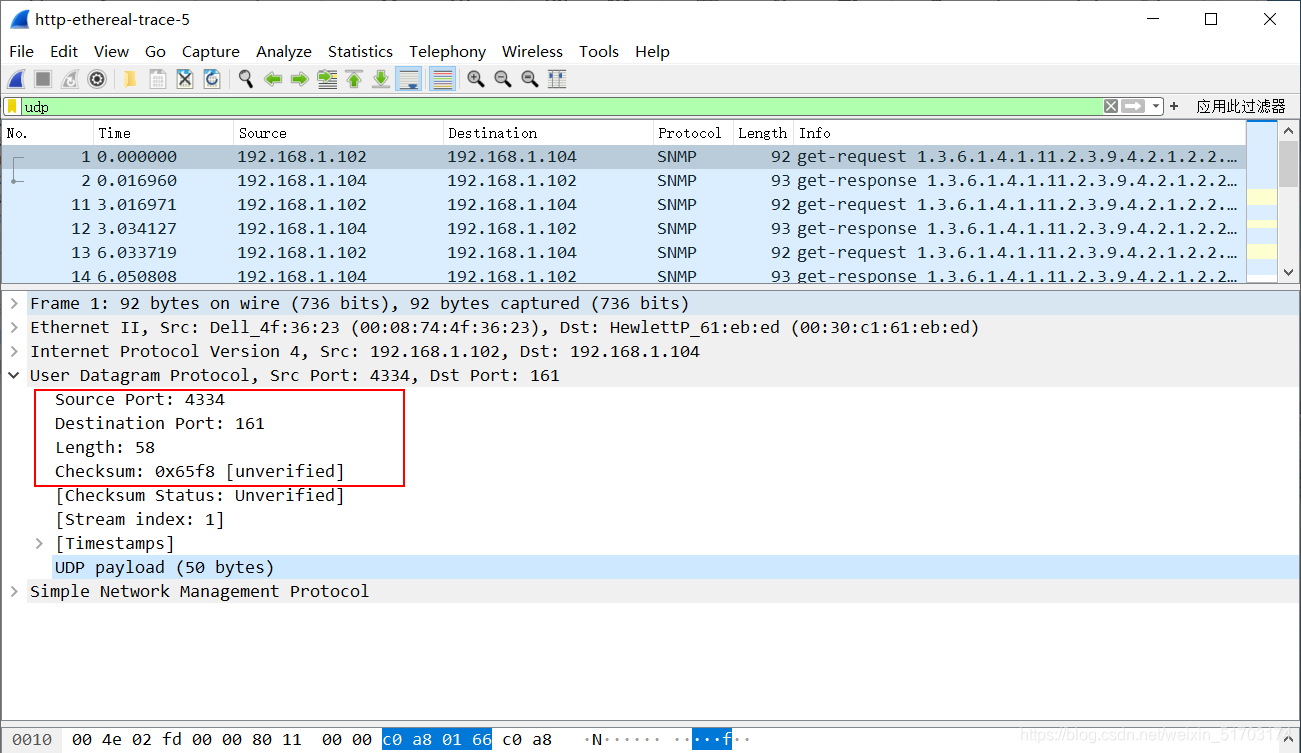Screen dimensions: 1301x753
Task: Toggle packet list colorization
Action: click(x=442, y=79)
